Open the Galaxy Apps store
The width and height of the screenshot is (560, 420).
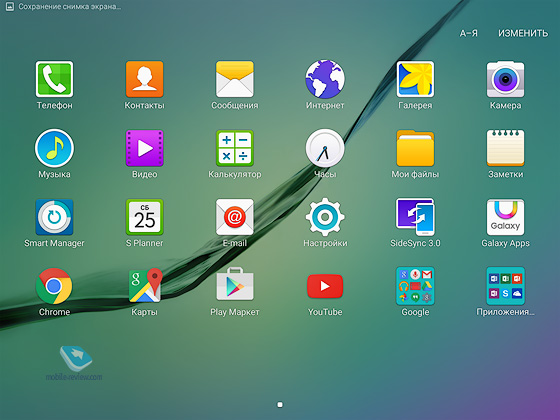pos(505,217)
